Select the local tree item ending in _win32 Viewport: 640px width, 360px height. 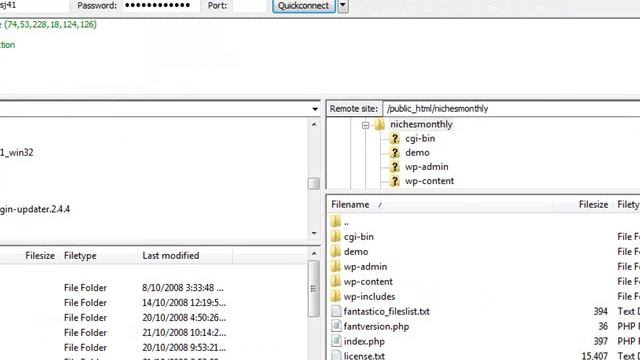(17, 153)
